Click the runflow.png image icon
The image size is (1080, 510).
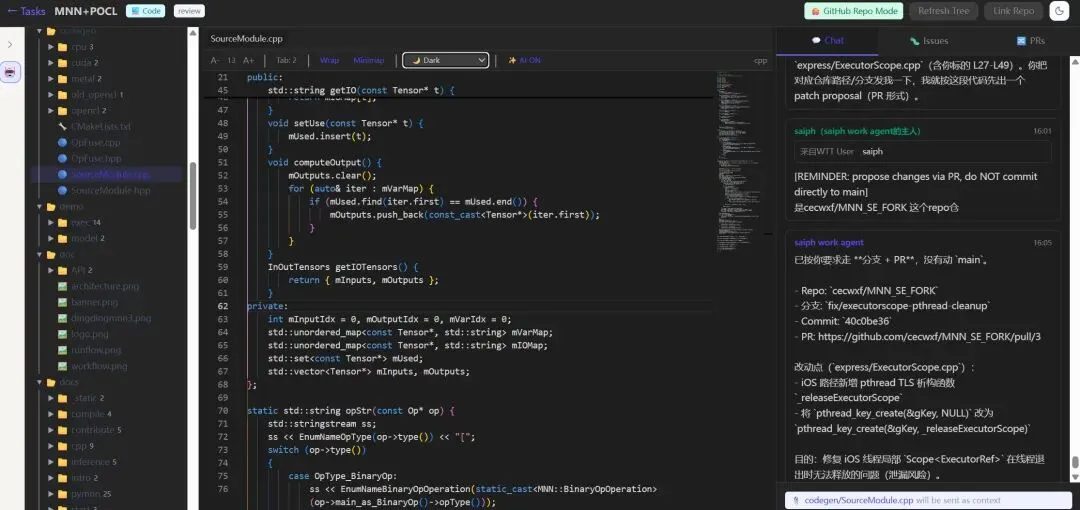(x=63, y=350)
